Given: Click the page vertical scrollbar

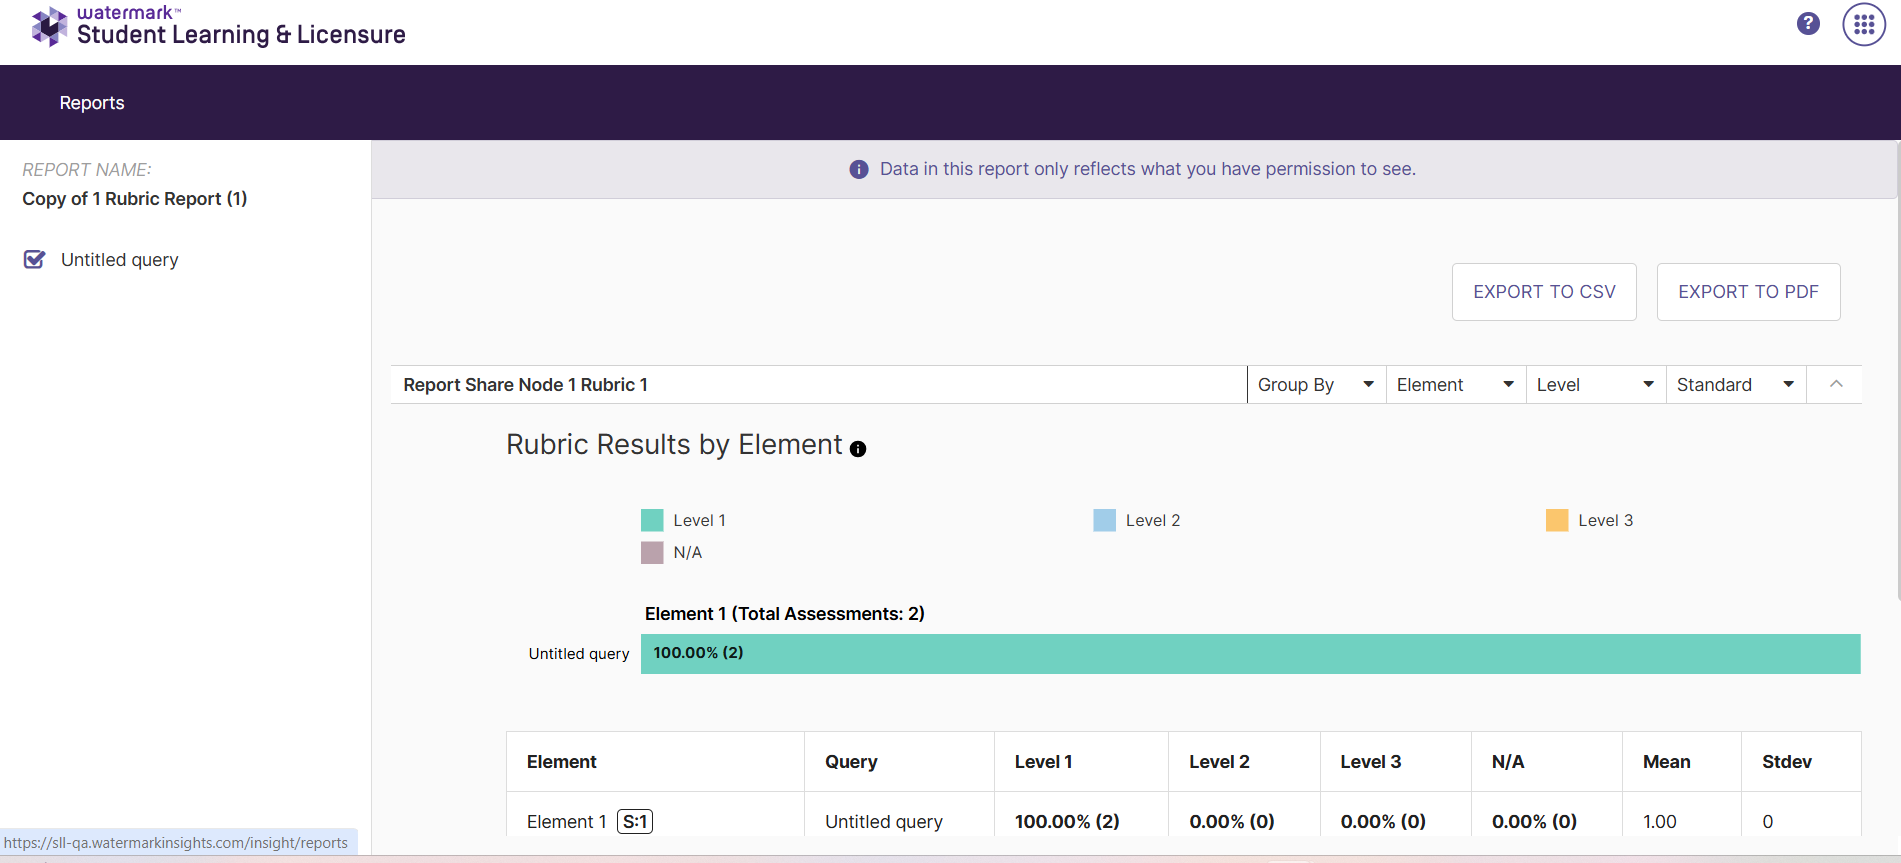Looking at the screenshot, I should pyautogui.click(x=1897, y=370).
